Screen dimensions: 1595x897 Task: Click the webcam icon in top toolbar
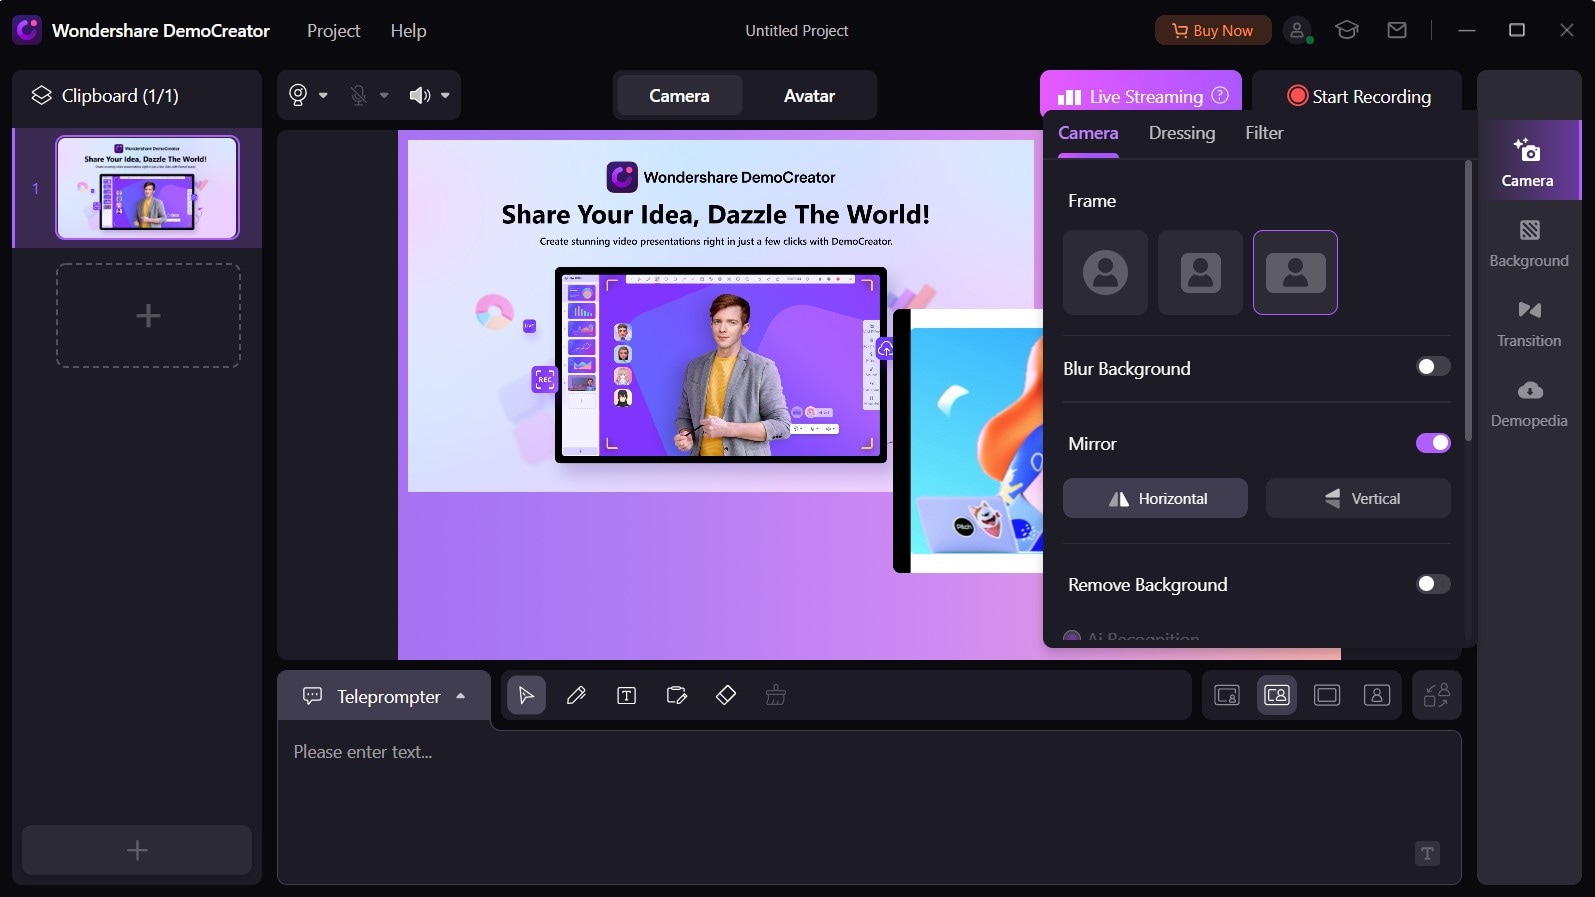tap(298, 95)
